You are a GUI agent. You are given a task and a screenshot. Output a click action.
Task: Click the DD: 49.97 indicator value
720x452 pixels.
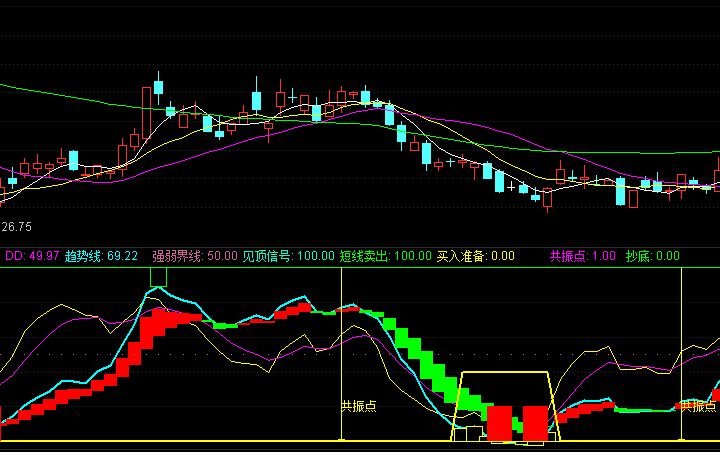coord(32,256)
